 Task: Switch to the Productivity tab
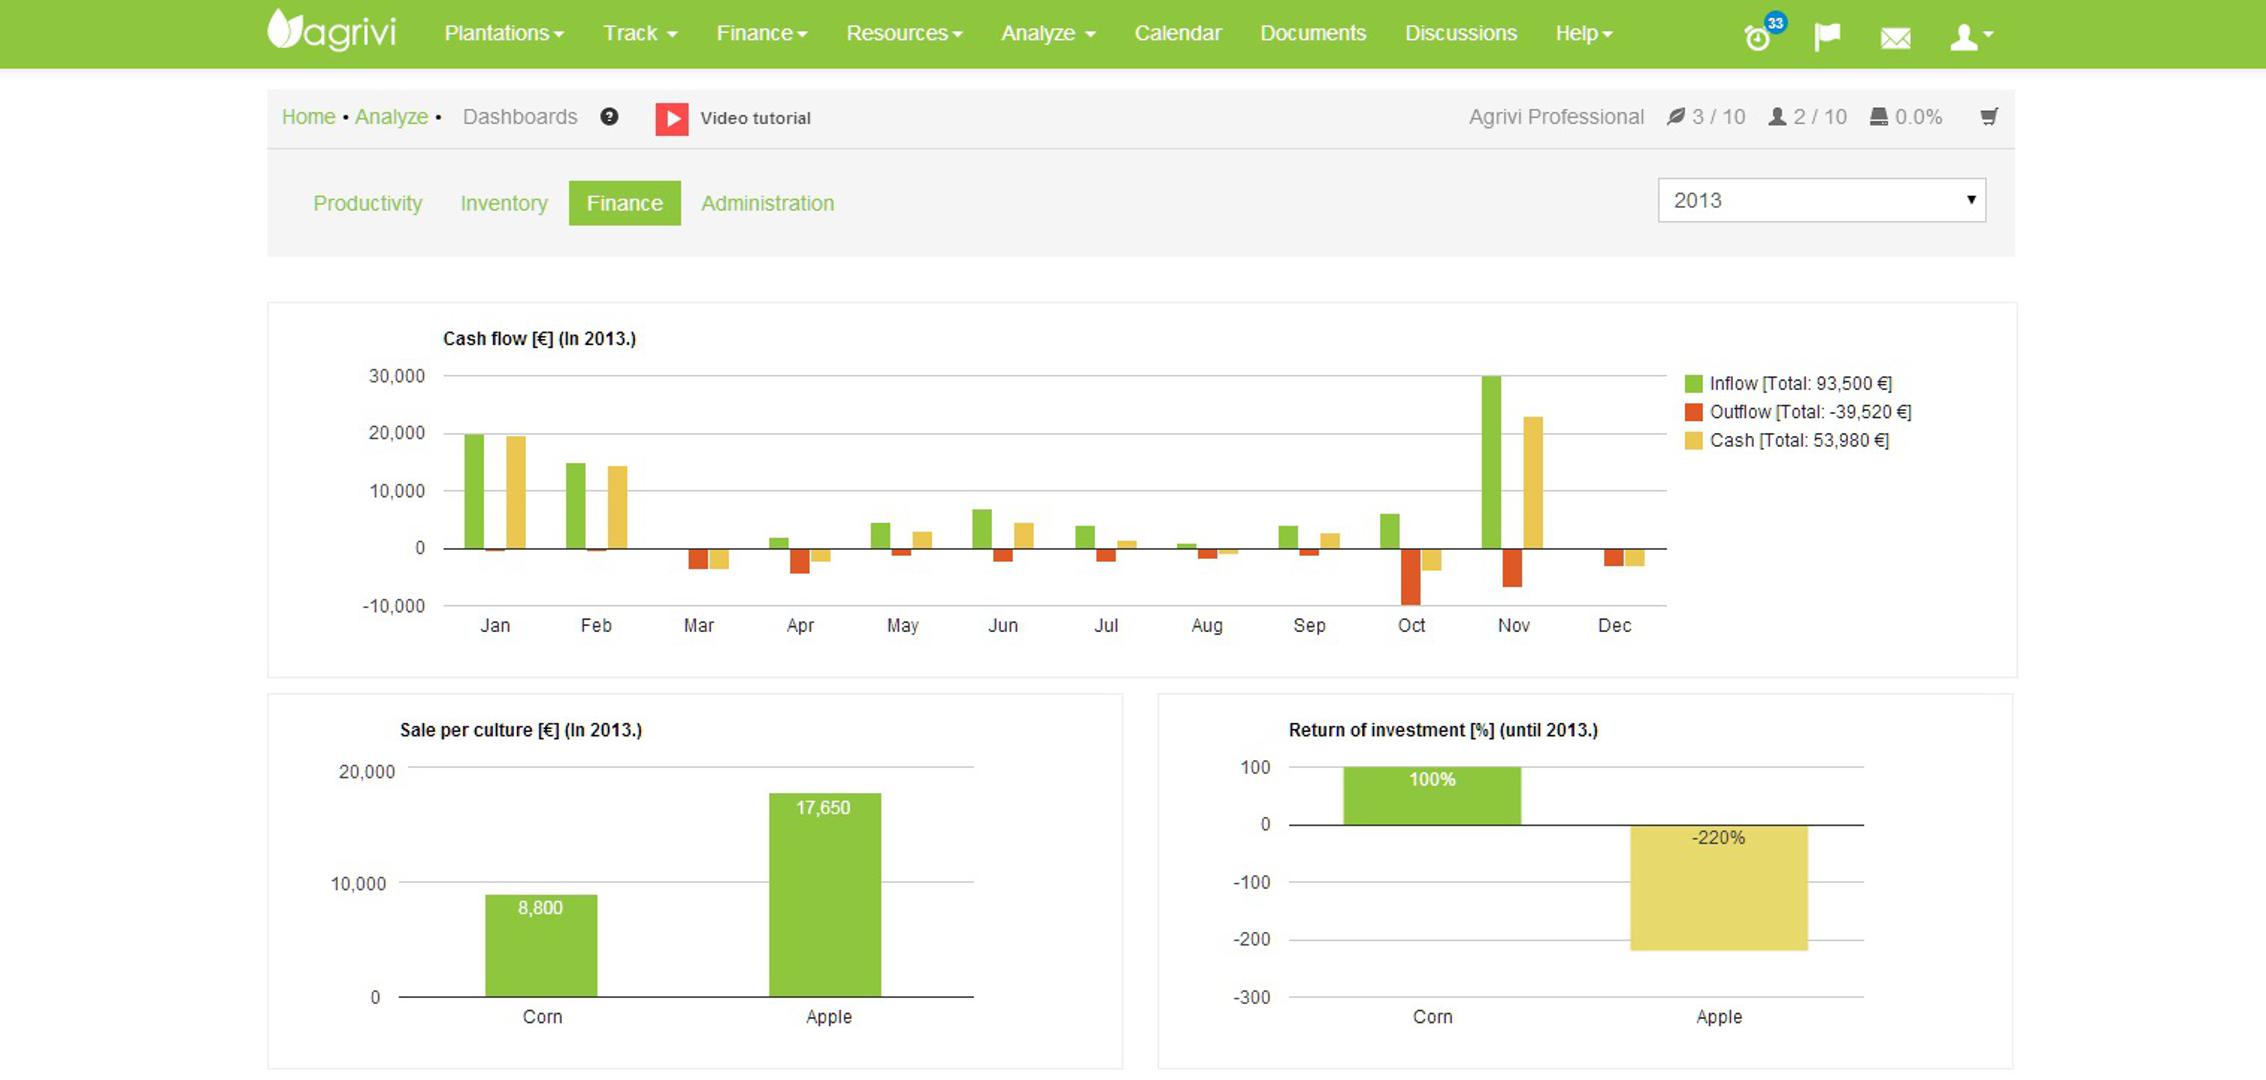pyautogui.click(x=367, y=203)
